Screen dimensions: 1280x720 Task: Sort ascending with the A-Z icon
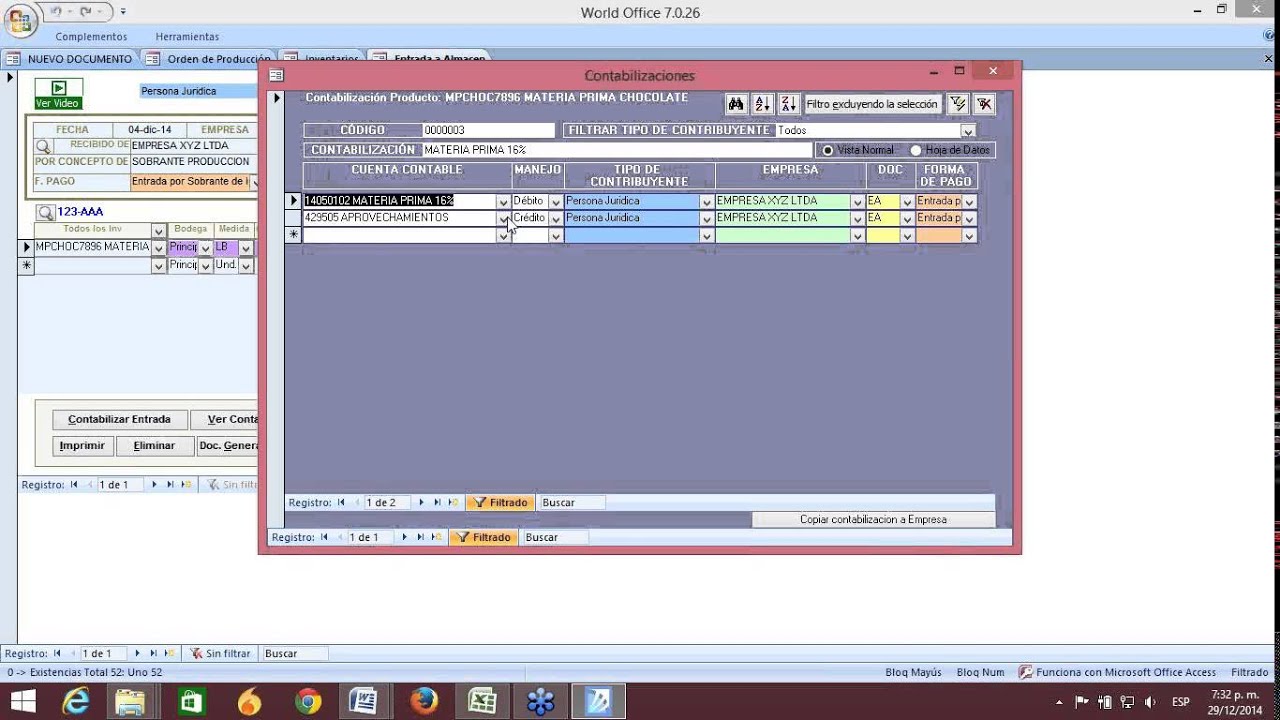tap(762, 104)
